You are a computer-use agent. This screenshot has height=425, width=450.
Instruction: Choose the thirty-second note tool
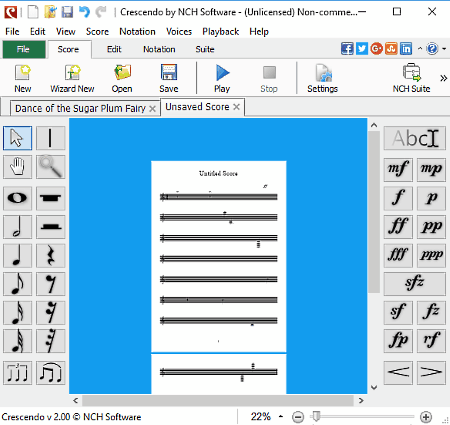18,341
